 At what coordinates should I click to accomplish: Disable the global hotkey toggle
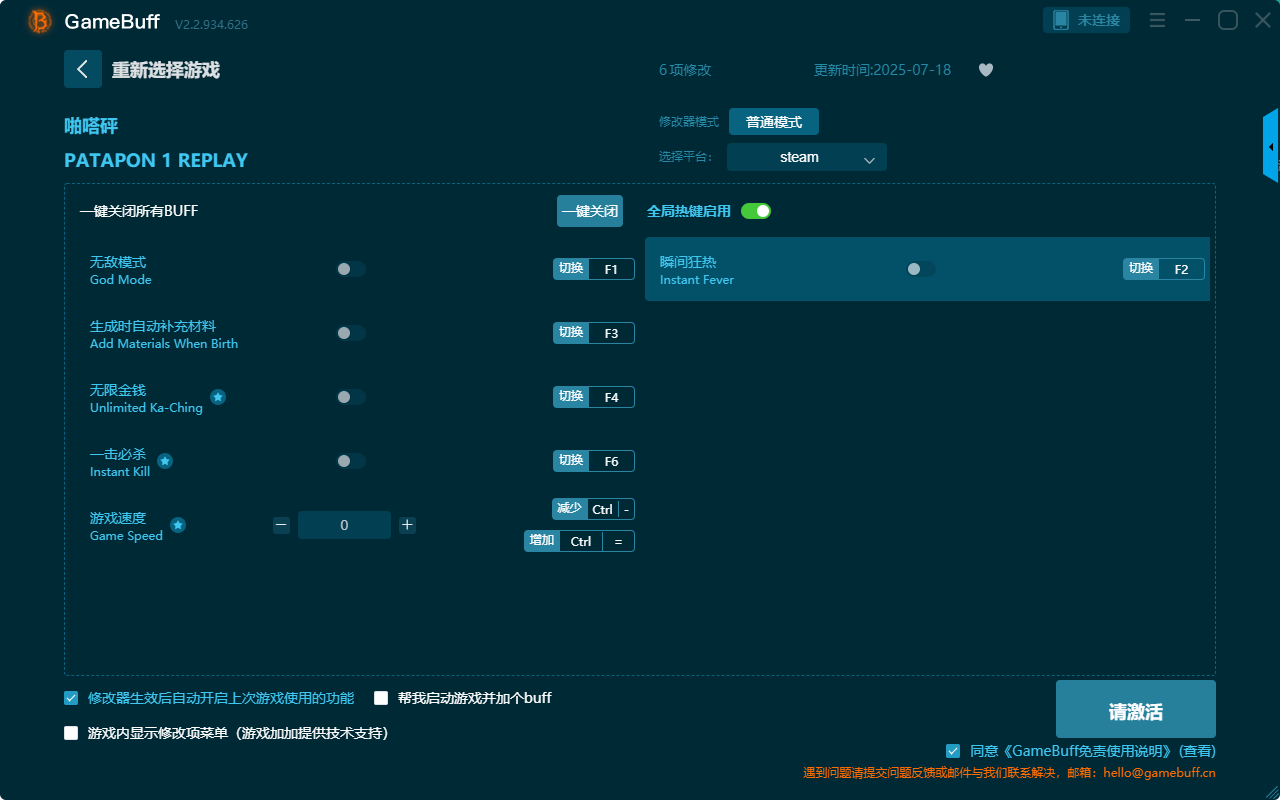coord(756,211)
